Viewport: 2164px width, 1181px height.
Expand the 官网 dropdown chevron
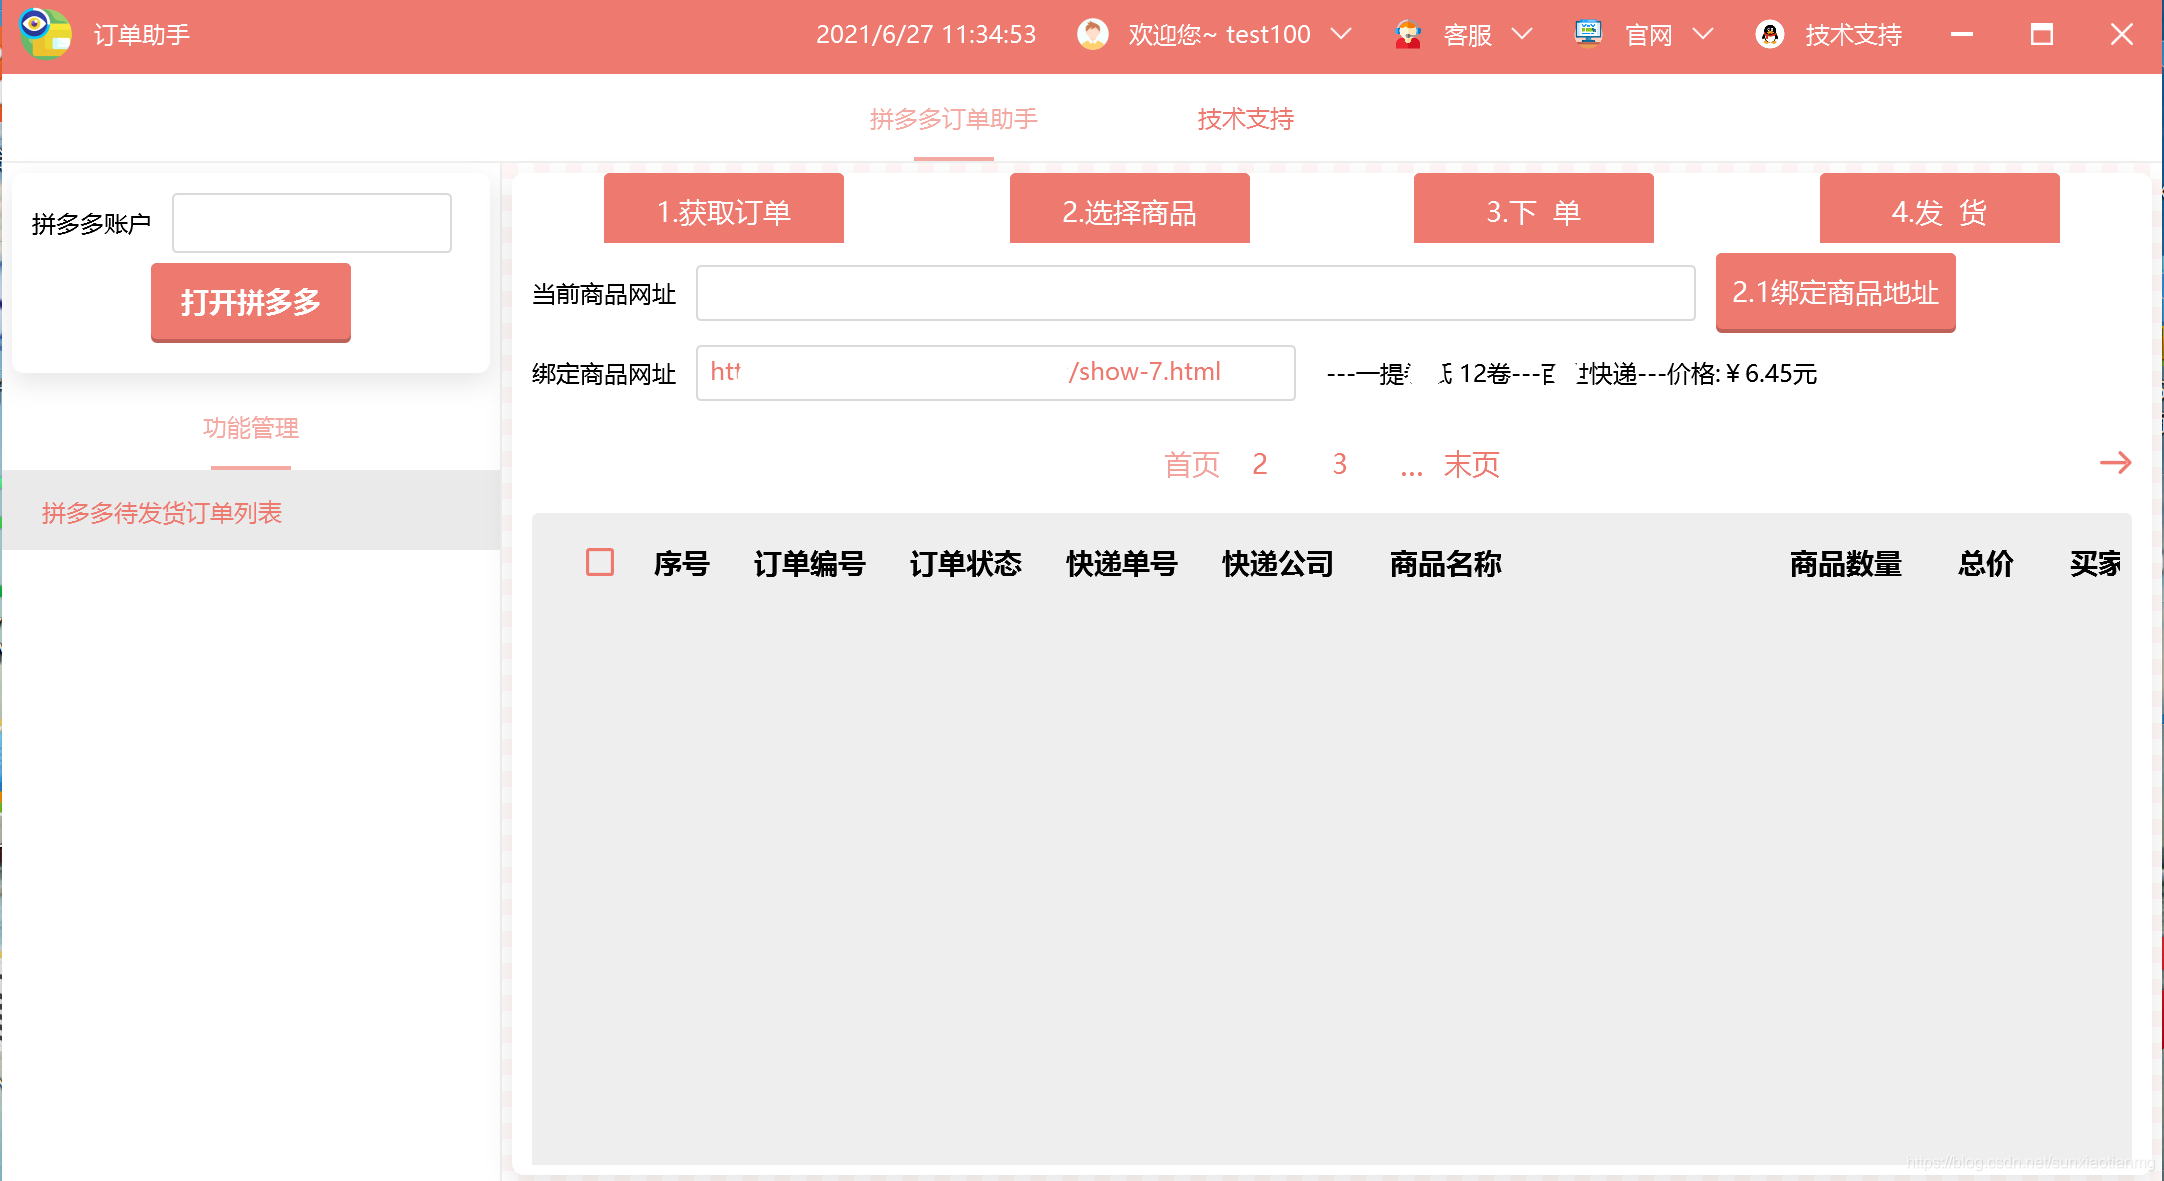pos(1703,35)
